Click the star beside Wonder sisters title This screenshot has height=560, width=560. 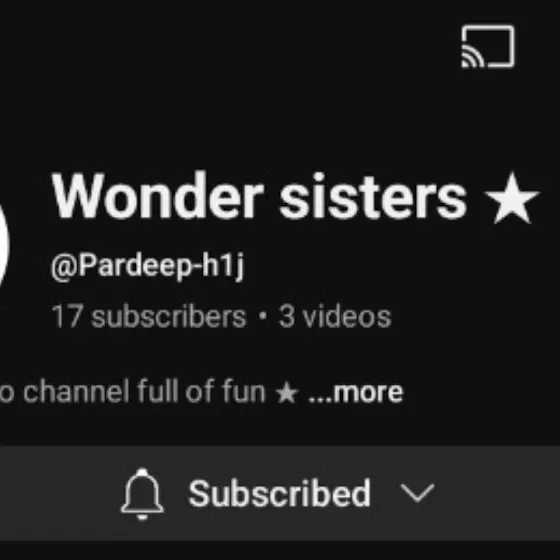[511, 198]
